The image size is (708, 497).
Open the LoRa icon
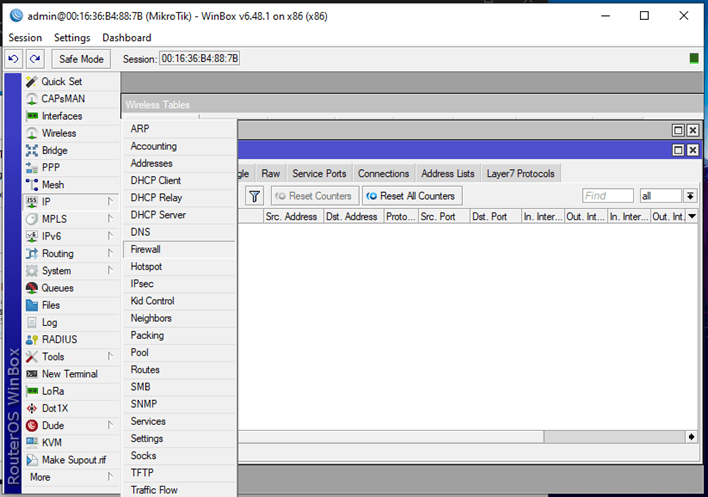pyautogui.click(x=32, y=391)
